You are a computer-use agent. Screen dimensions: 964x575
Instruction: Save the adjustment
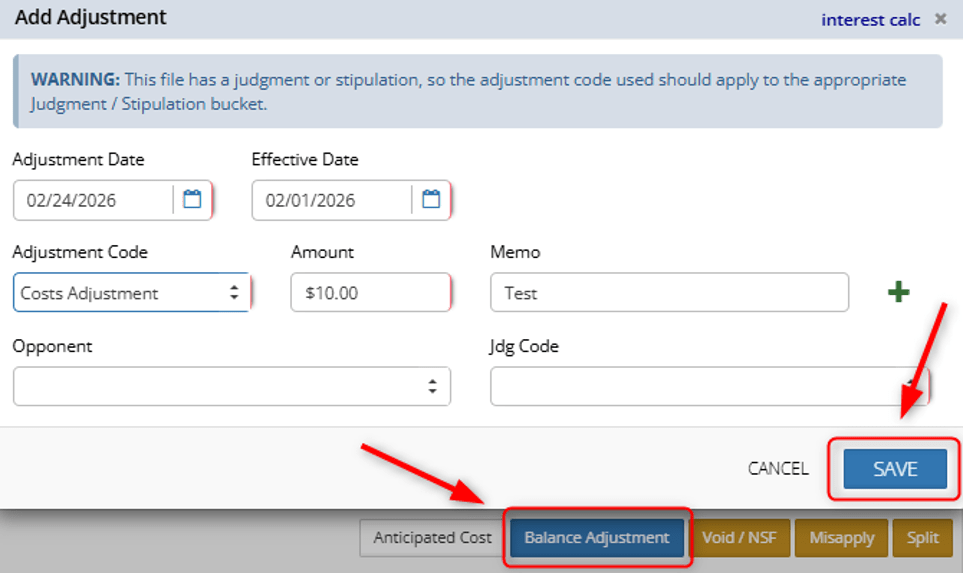[x=895, y=469]
